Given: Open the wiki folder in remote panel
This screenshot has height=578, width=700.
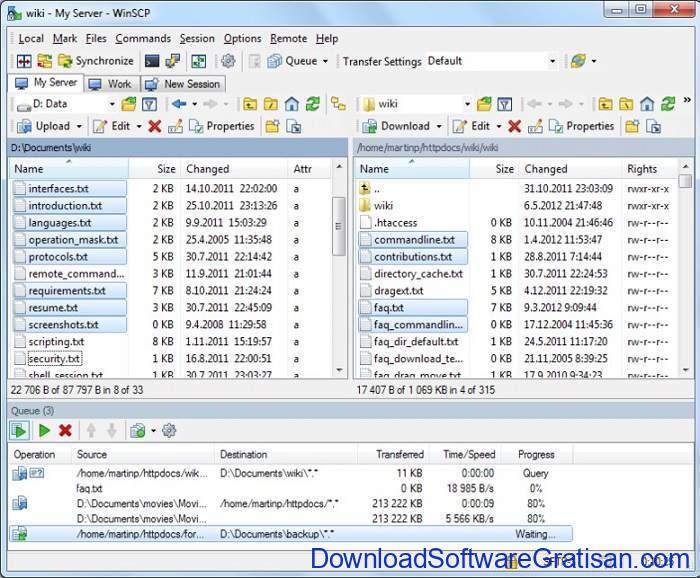Looking at the screenshot, I should (x=383, y=206).
